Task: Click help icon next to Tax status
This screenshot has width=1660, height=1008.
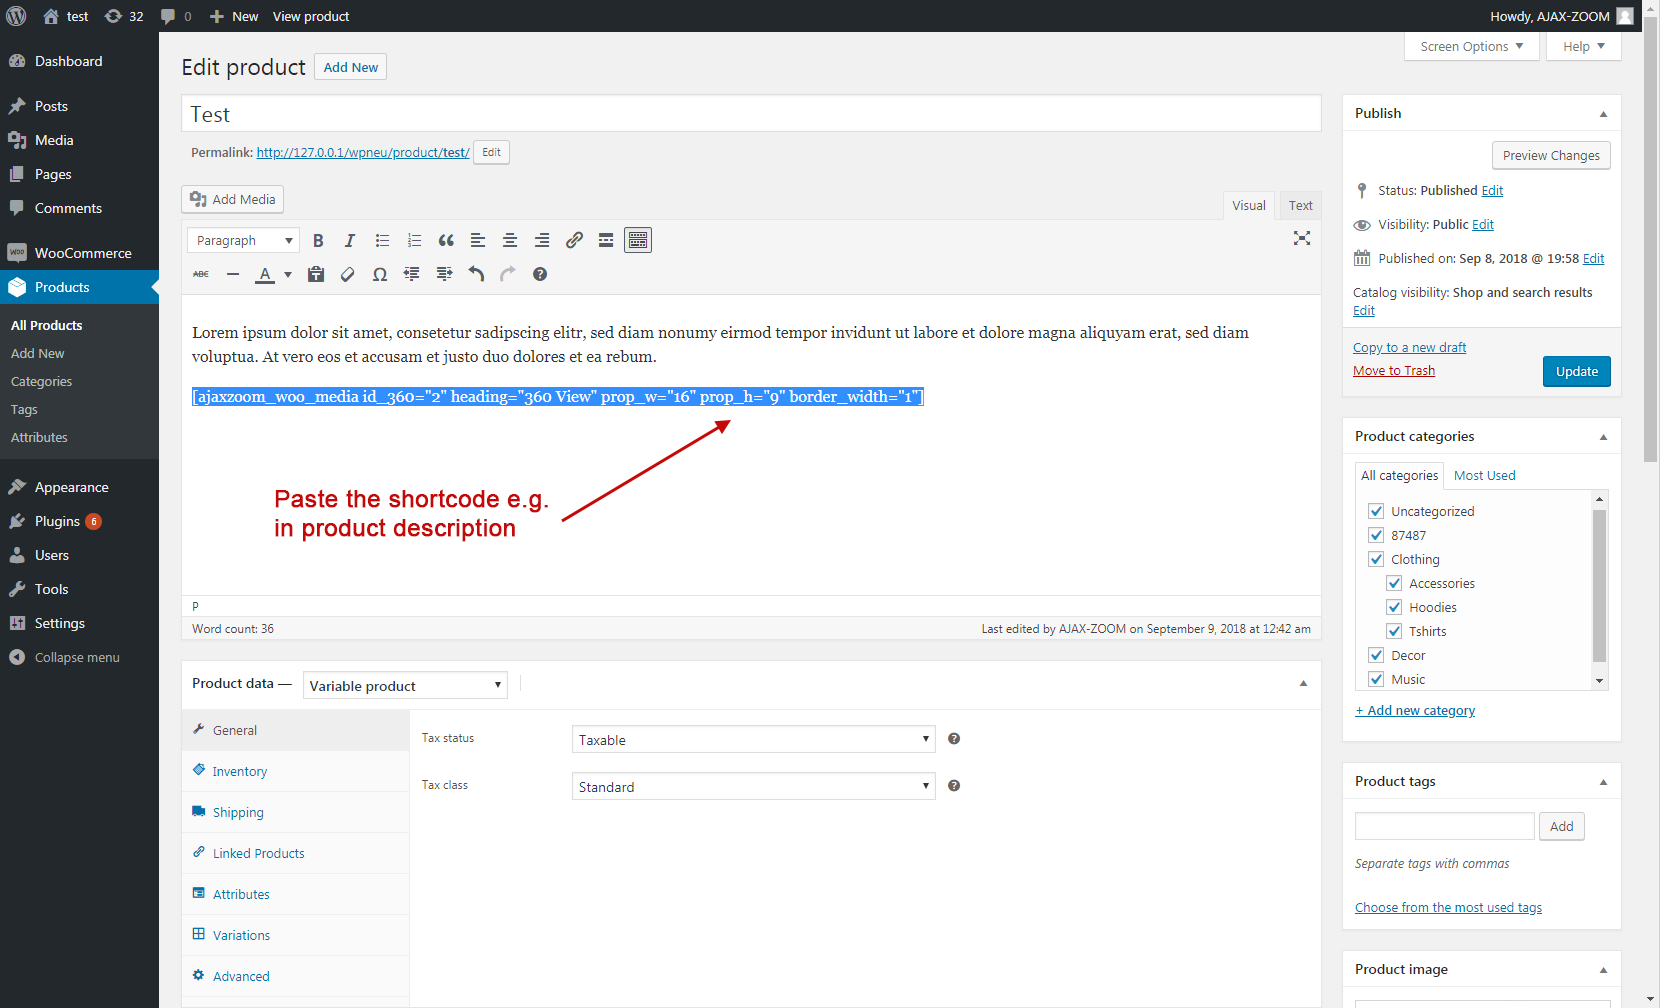Action: click(954, 739)
